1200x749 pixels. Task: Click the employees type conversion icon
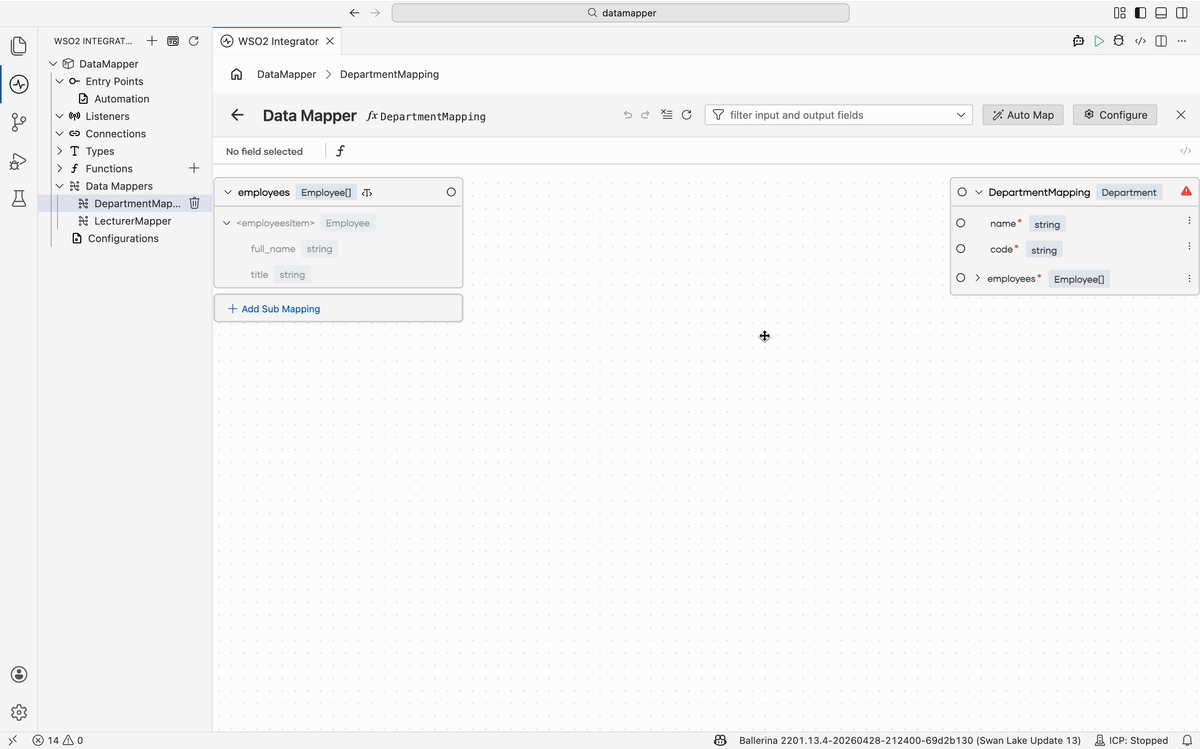point(367,192)
